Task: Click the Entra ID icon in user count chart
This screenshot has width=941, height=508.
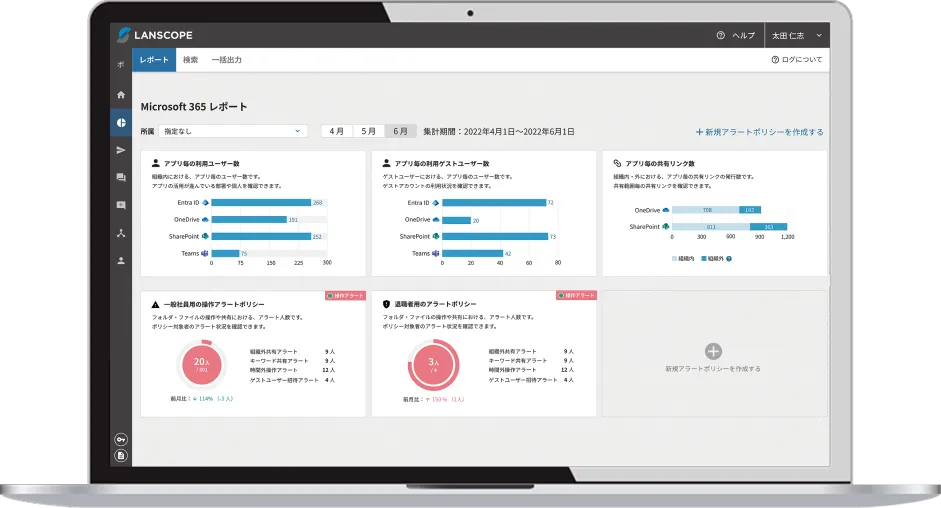Action: tap(205, 203)
